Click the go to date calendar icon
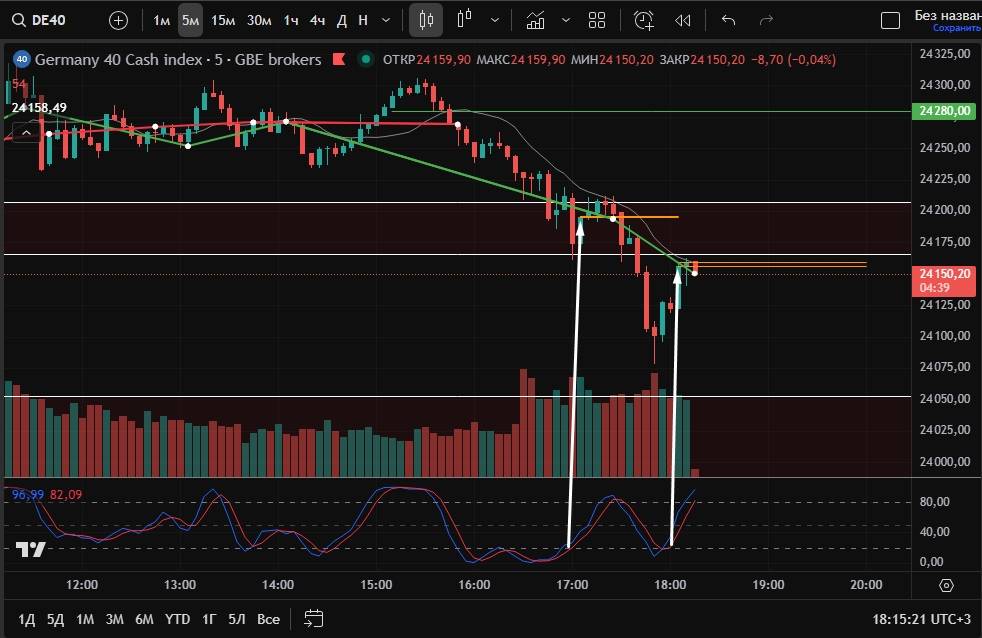Screen dimensions: 982x638 coord(313,618)
